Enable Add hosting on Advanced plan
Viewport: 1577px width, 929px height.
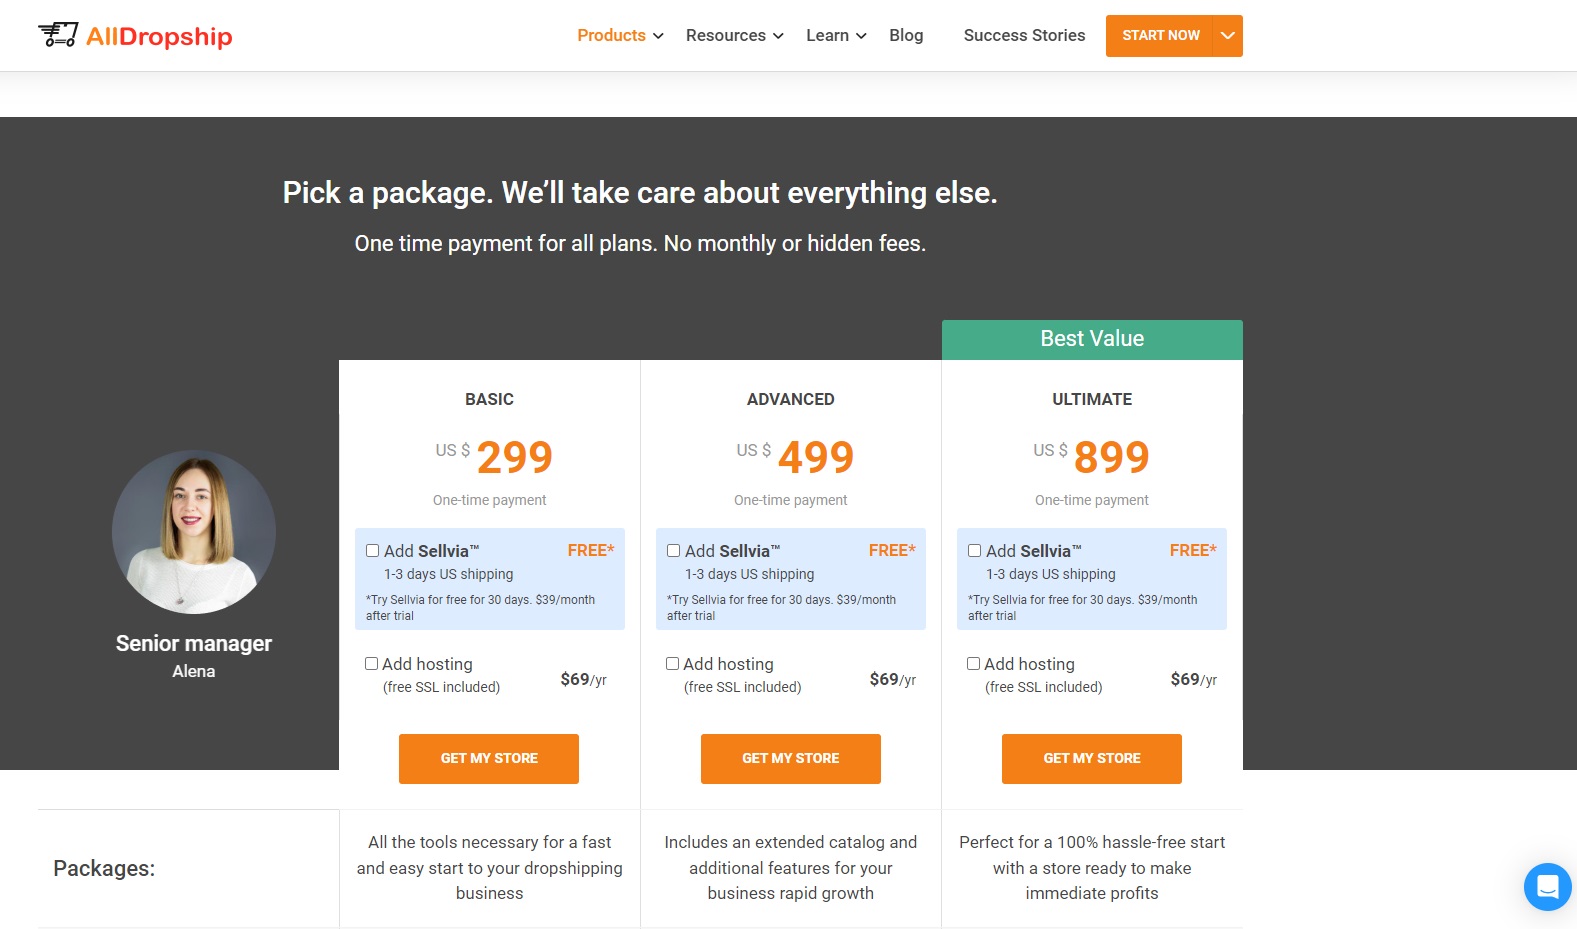(672, 664)
